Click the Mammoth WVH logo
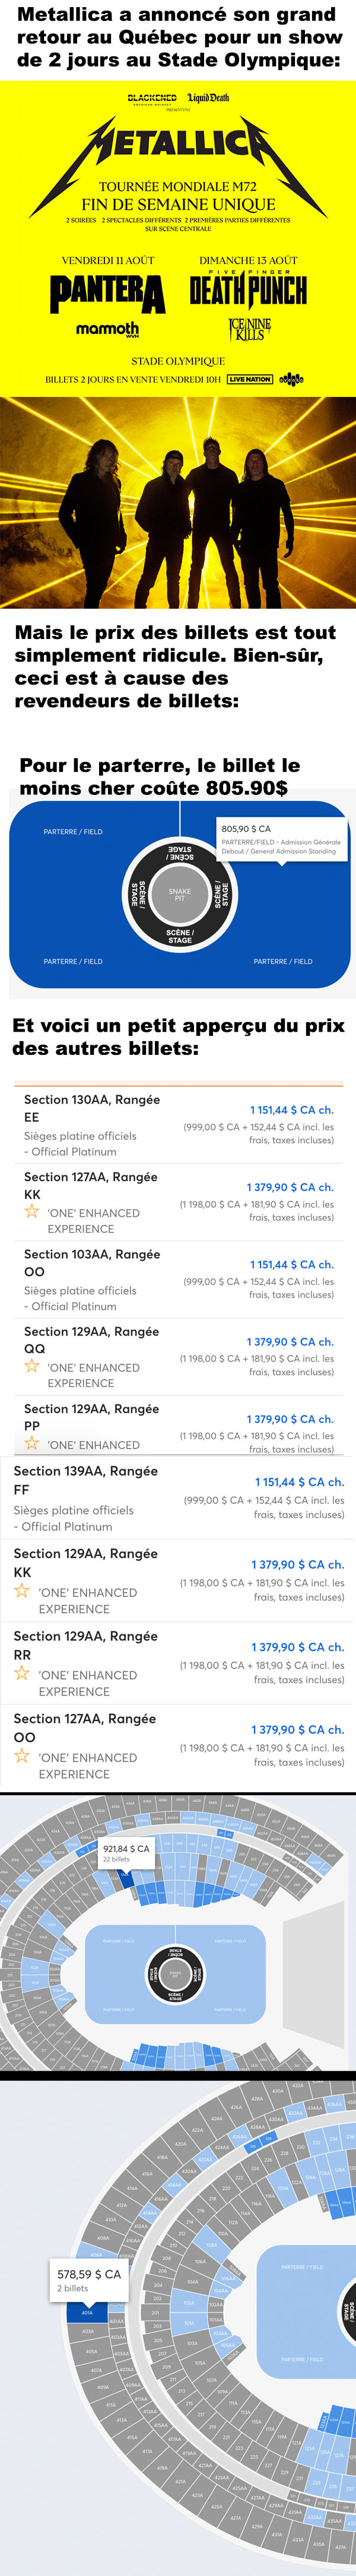The width and height of the screenshot is (356, 2576). (107, 329)
